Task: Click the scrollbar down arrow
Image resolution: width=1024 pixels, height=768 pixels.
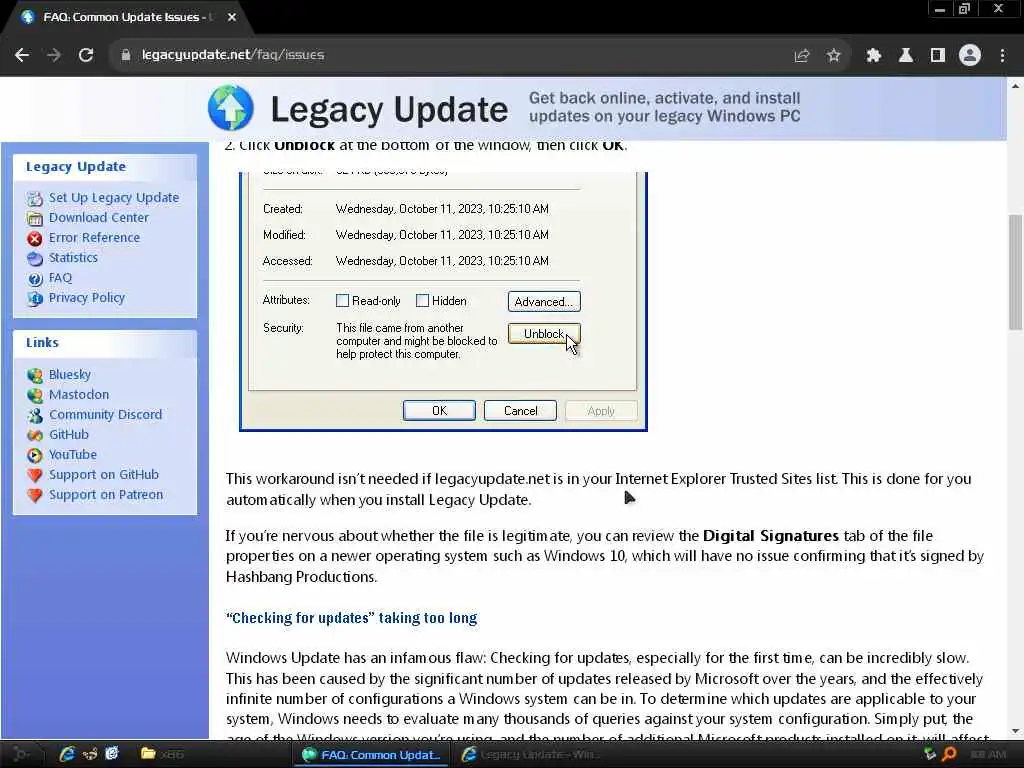Action: [1015, 731]
